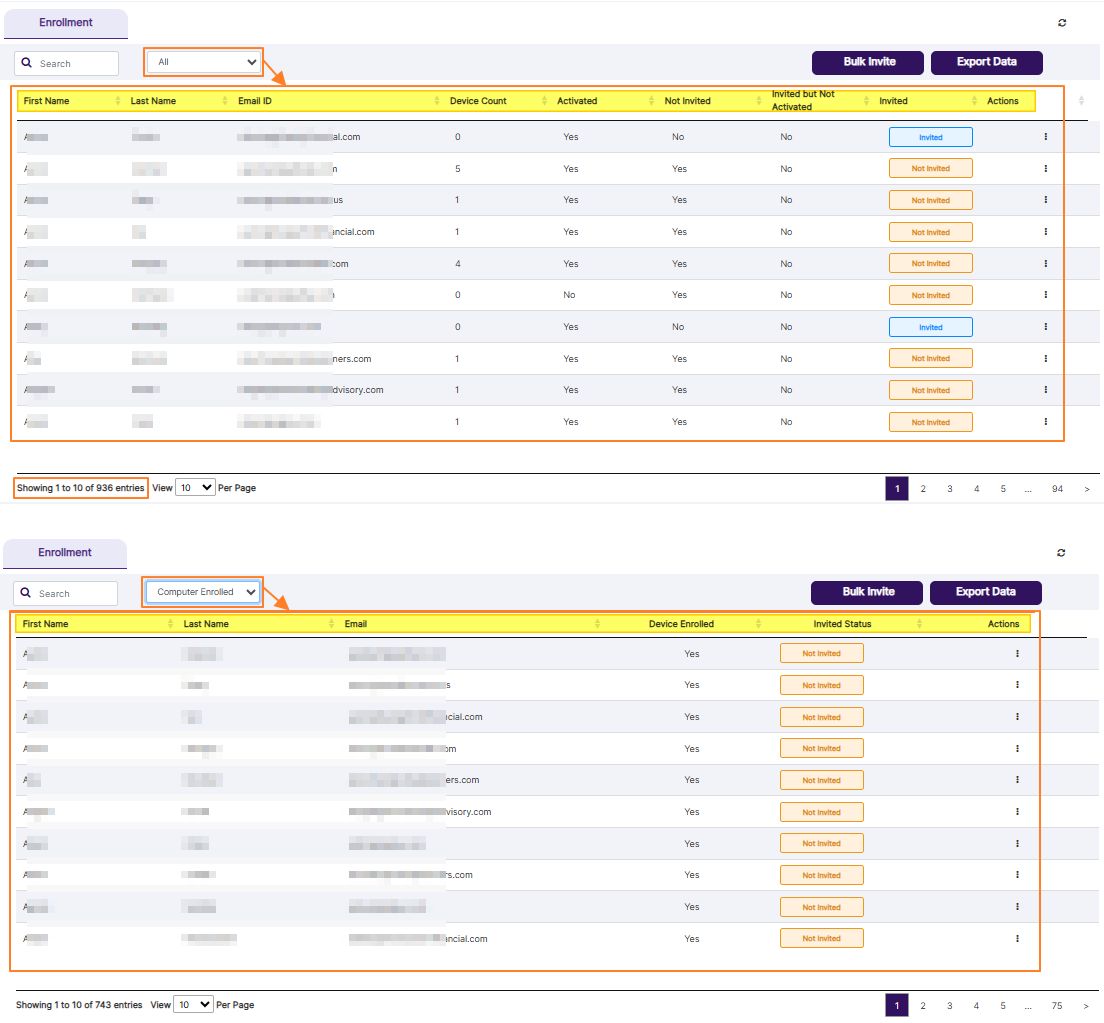
Task: Click the search magnifier icon
Action: [26, 63]
